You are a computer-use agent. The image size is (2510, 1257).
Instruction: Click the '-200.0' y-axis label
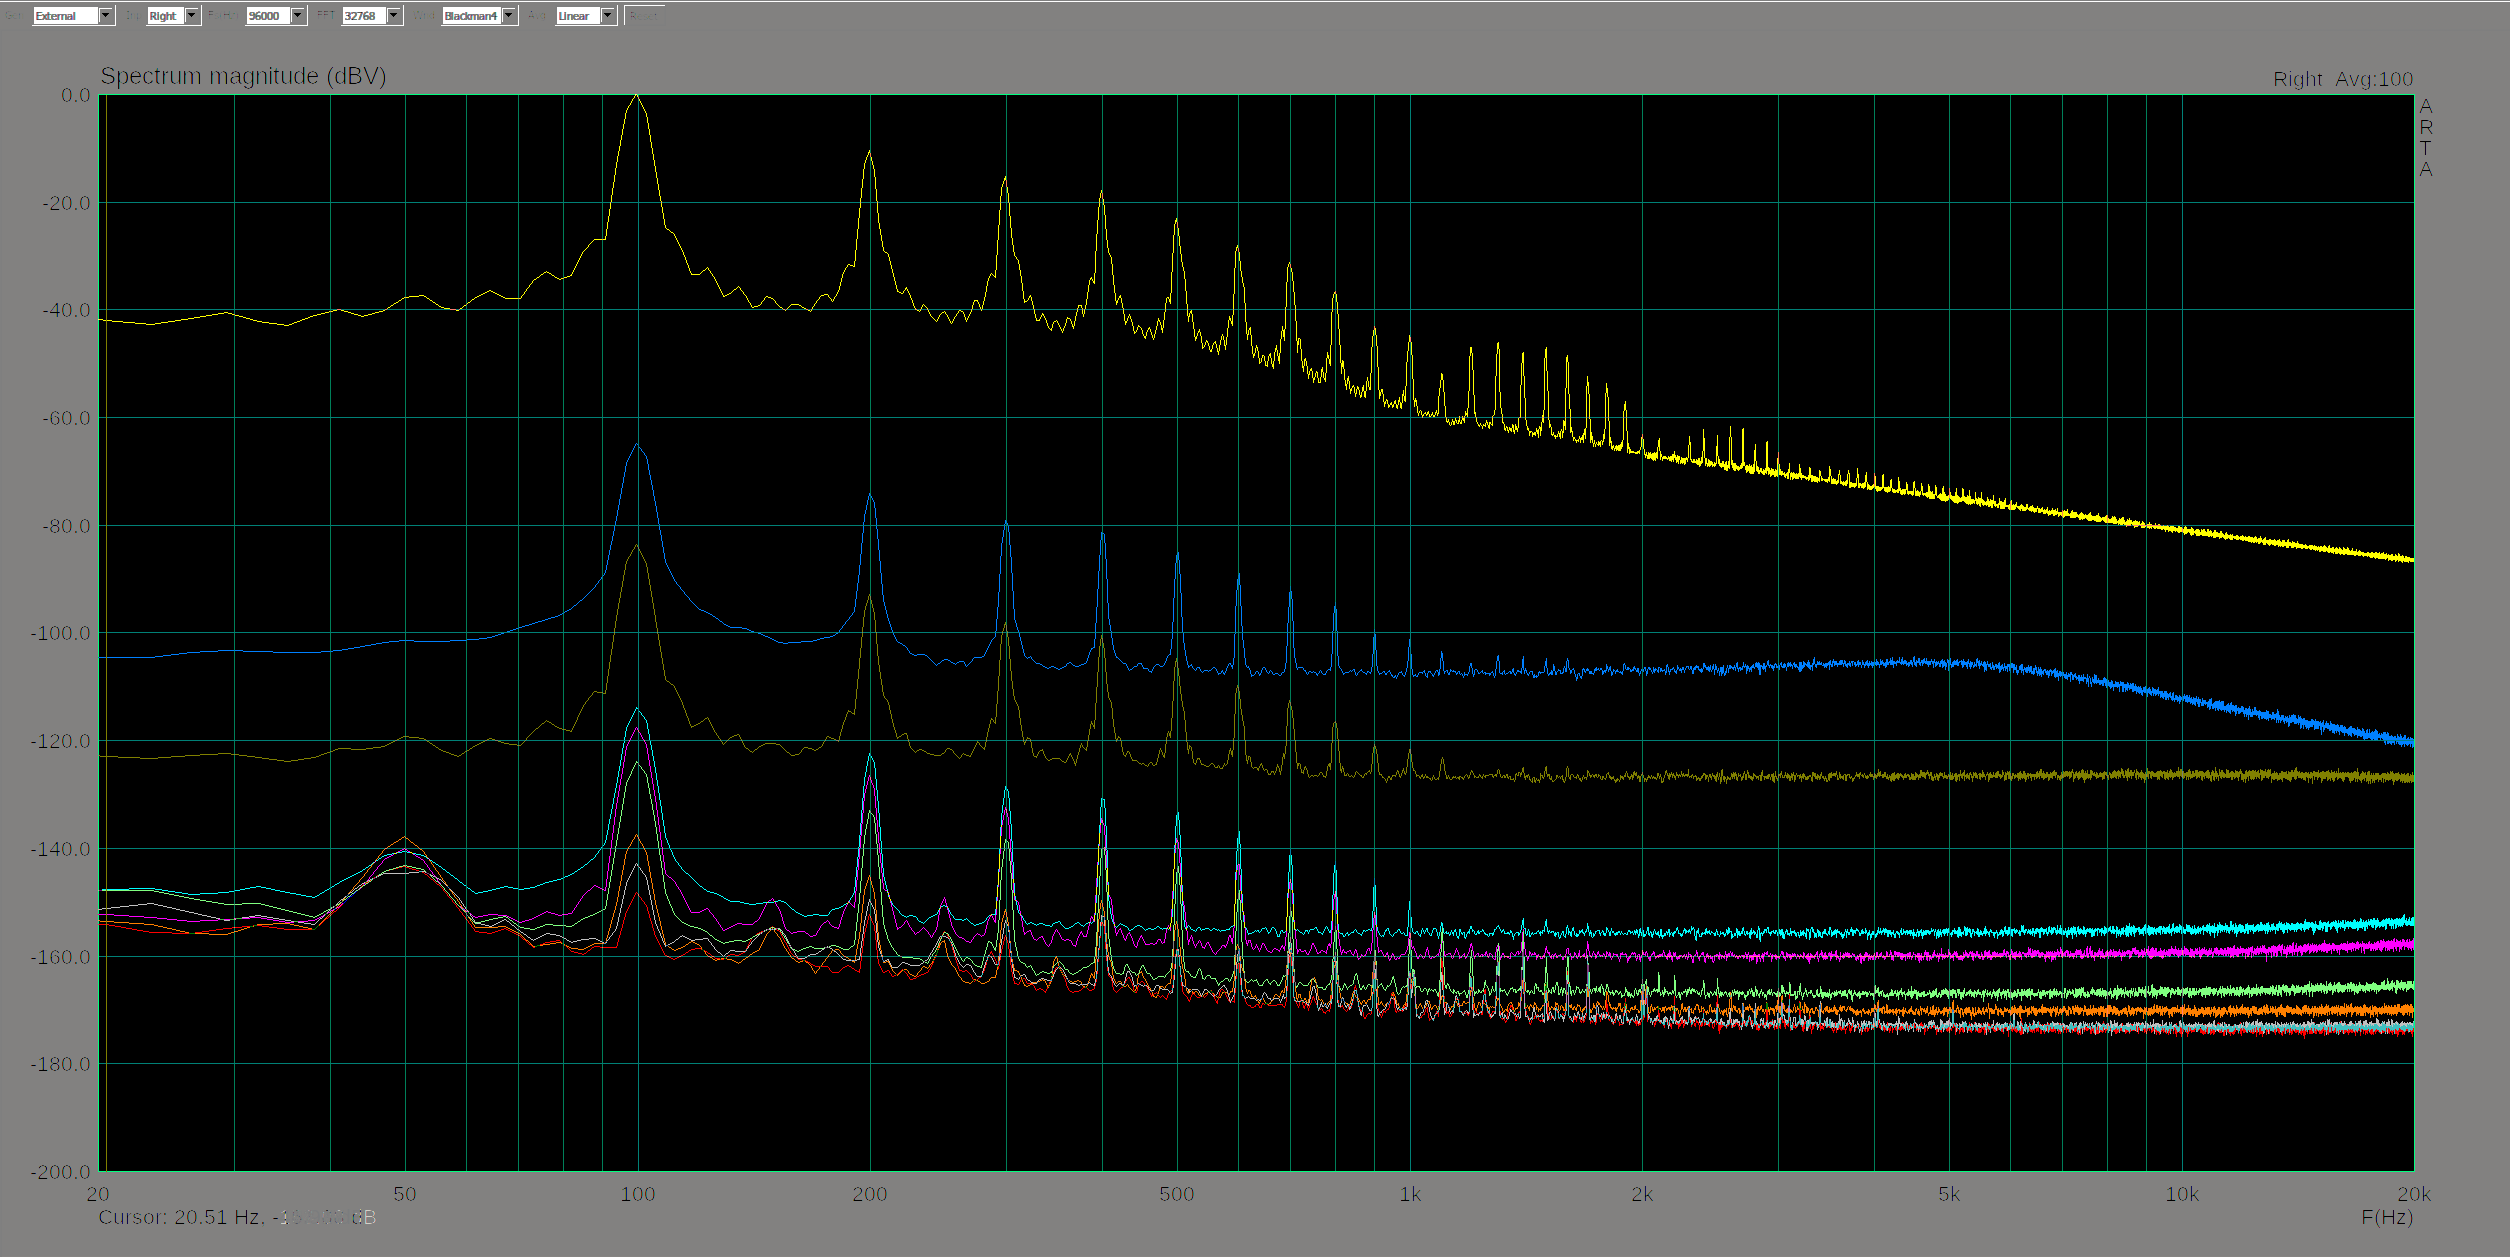(61, 1171)
